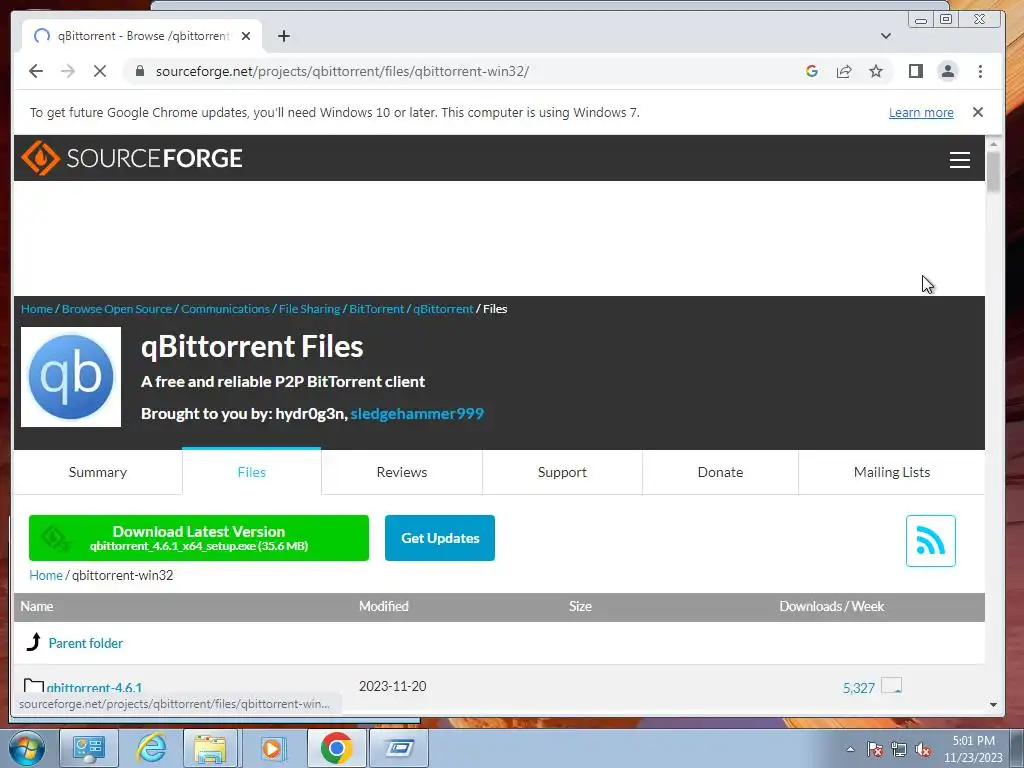Click the Learn more link
The width and height of the screenshot is (1024, 768).
pyautogui.click(x=921, y=112)
